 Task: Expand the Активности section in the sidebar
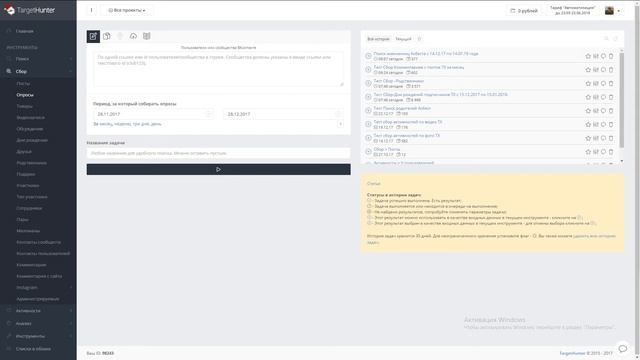pyautogui.click(x=38, y=311)
